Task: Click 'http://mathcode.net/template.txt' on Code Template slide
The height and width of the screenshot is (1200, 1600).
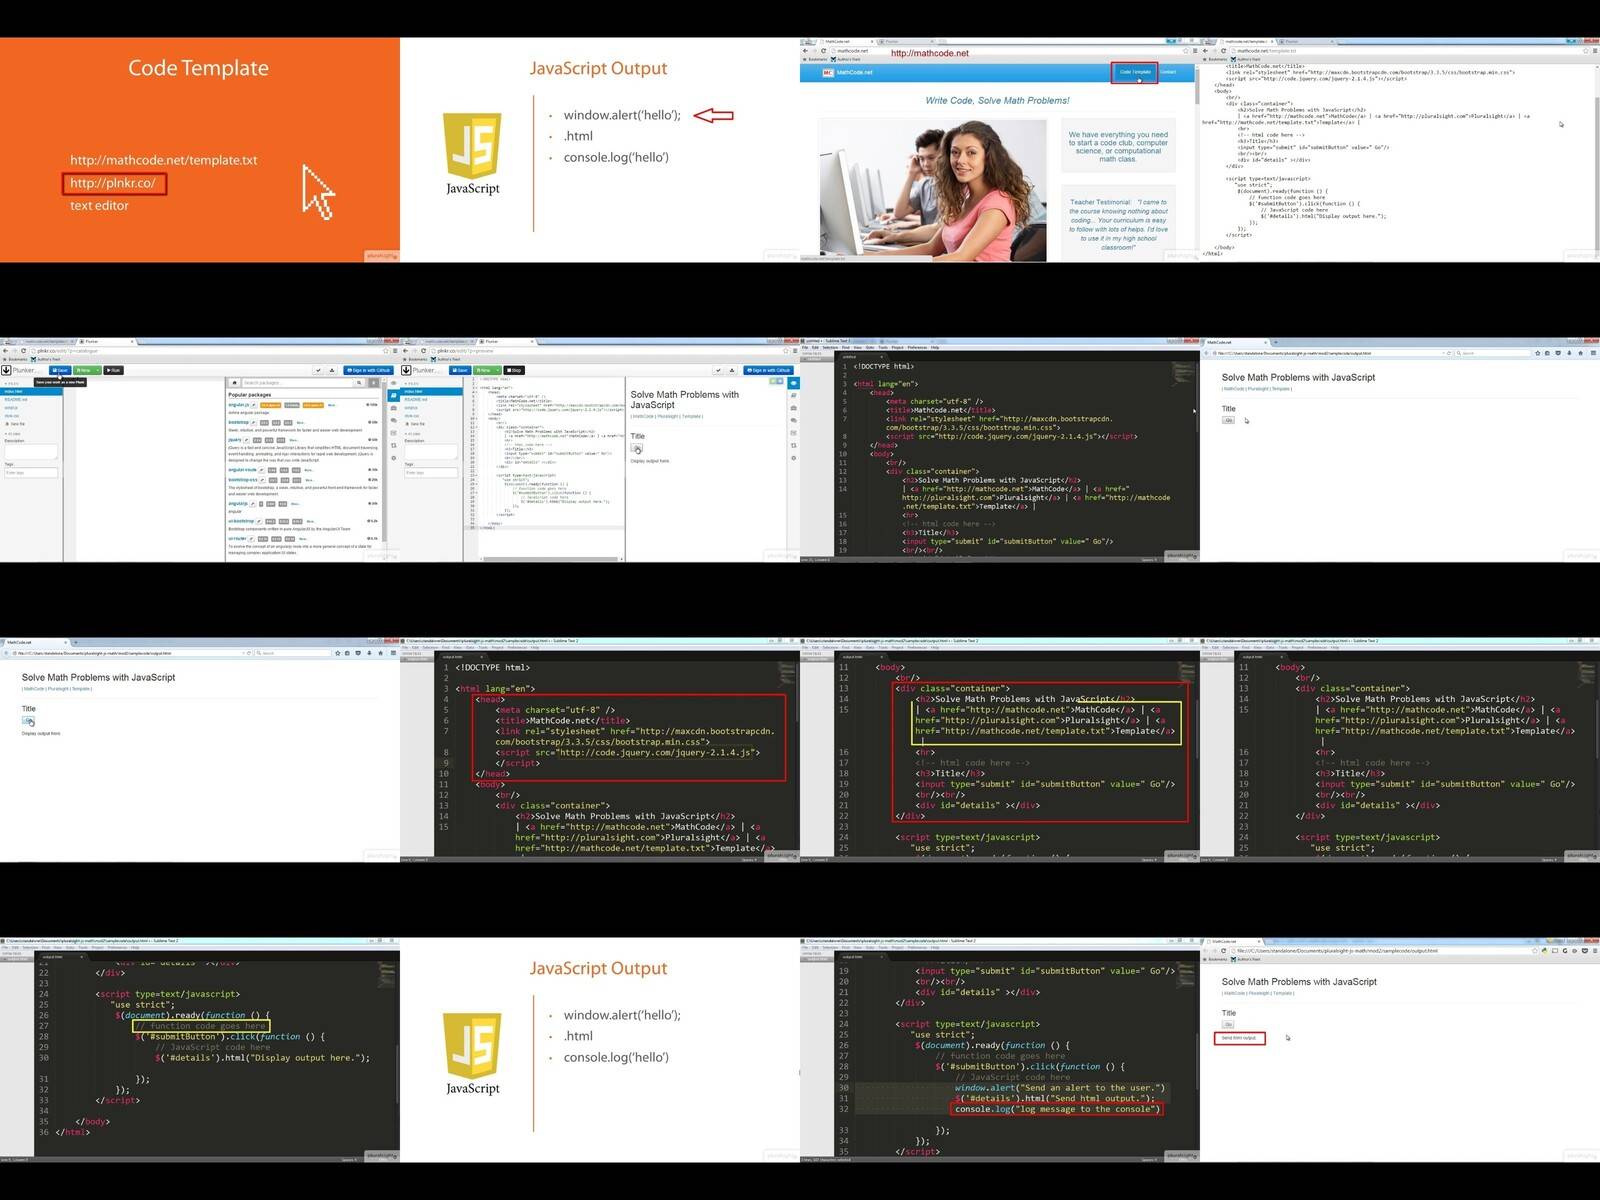Action: [164, 160]
